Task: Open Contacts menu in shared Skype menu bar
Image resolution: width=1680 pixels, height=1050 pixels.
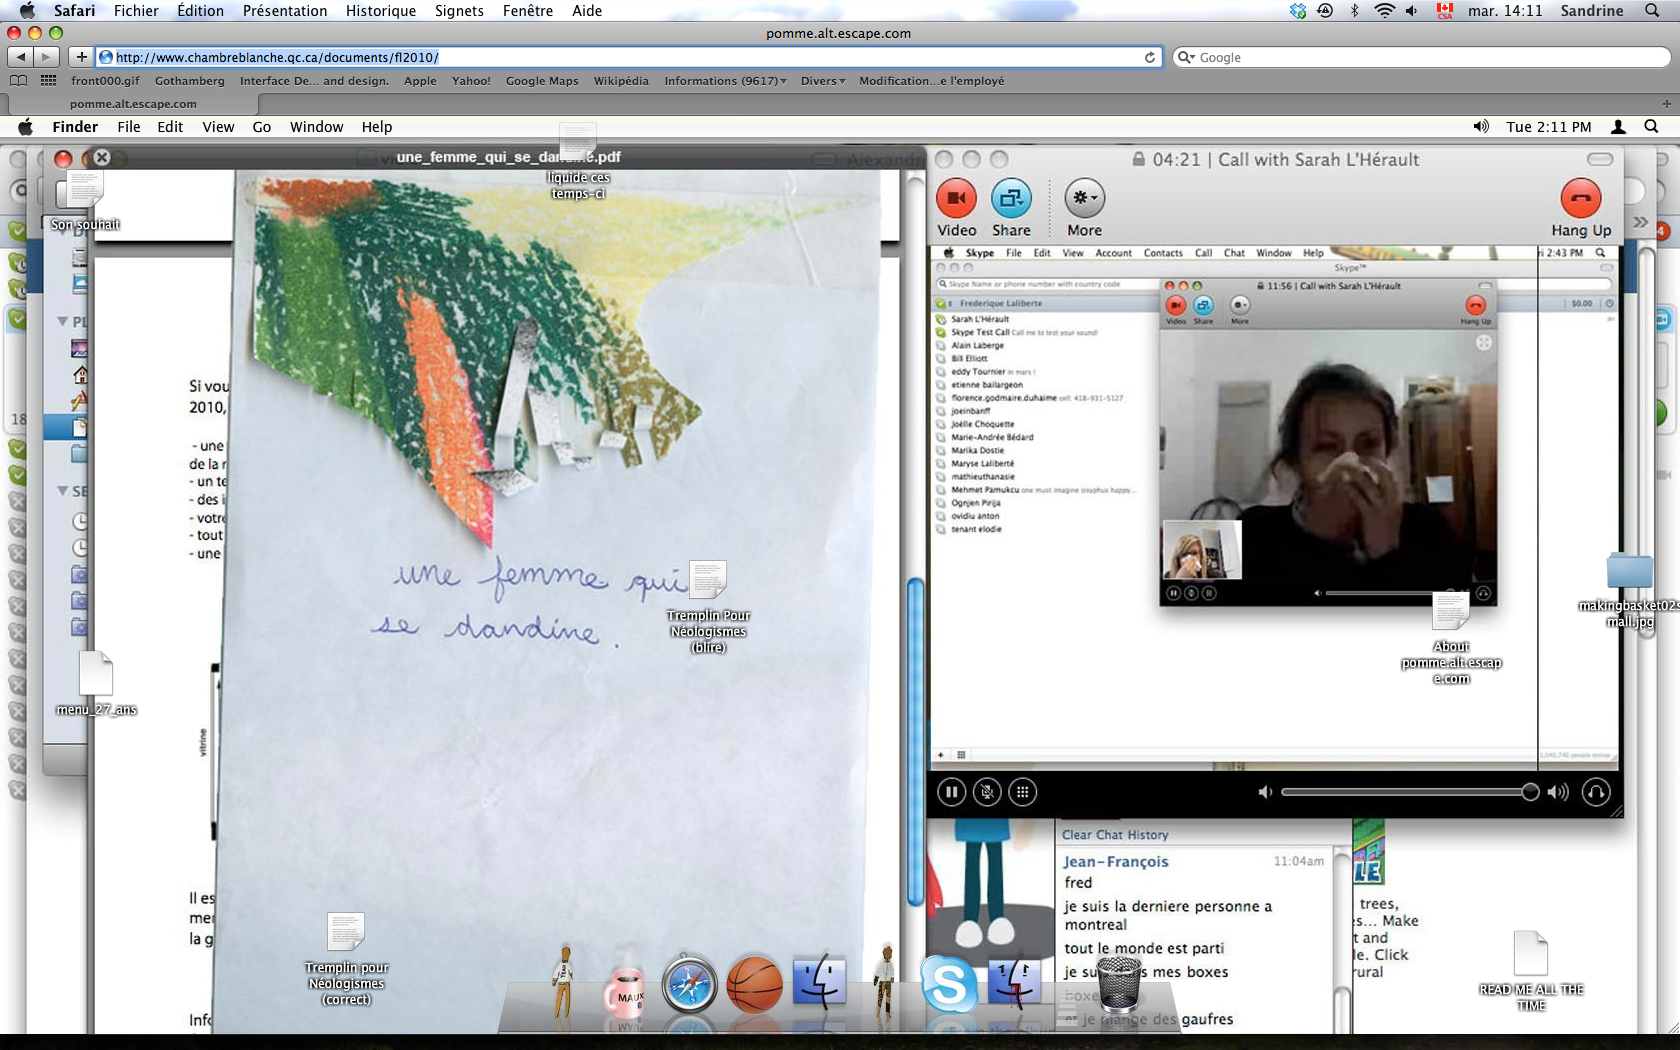Action: click(1163, 253)
